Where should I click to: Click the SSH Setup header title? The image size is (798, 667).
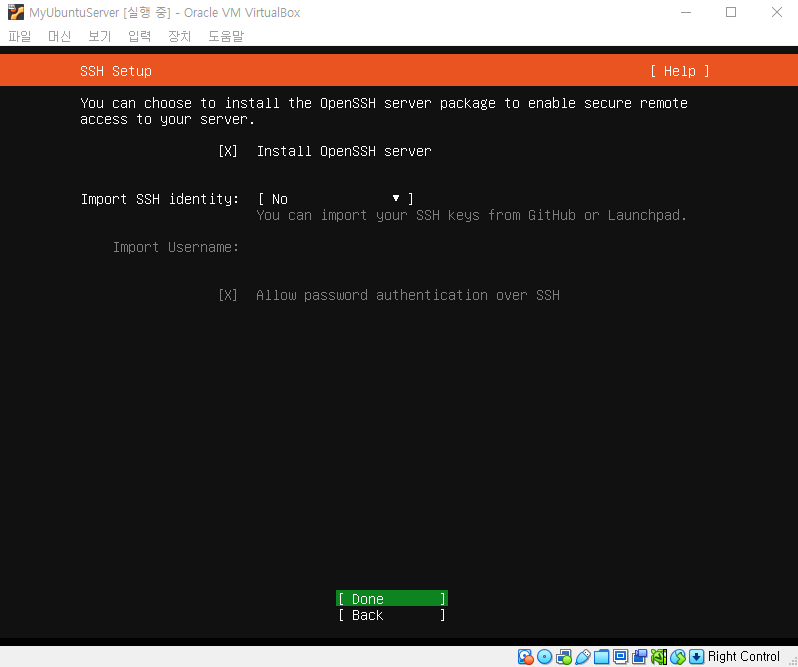(x=116, y=71)
